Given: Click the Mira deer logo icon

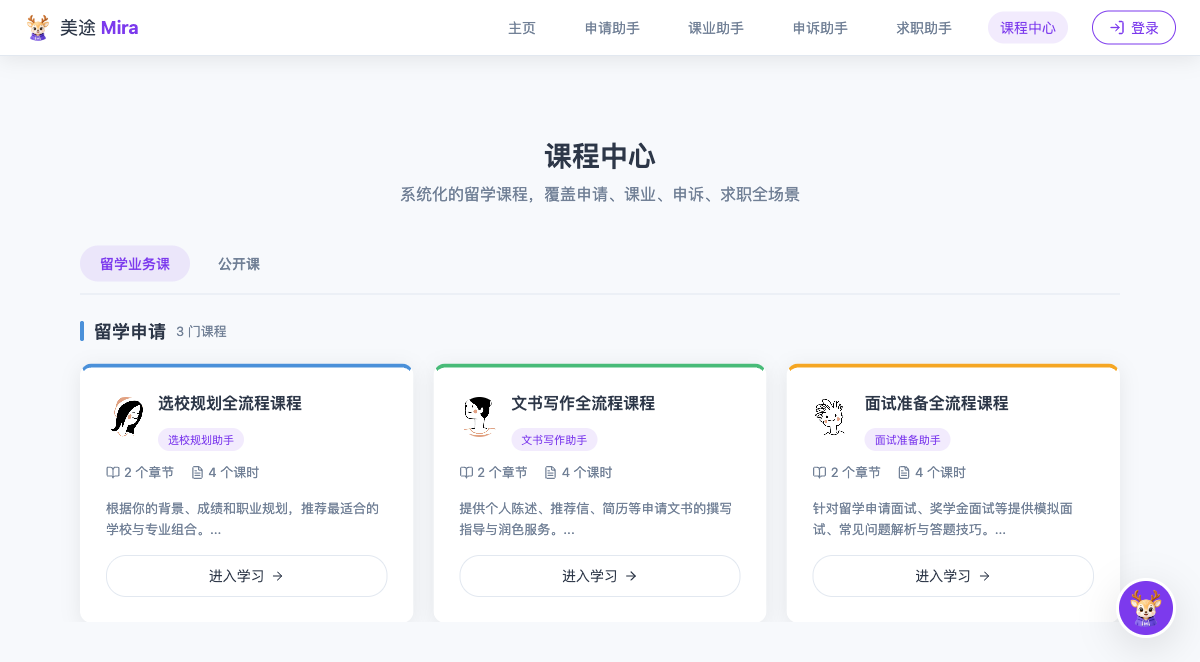Looking at the screenshot, I should tap(38, 28).
